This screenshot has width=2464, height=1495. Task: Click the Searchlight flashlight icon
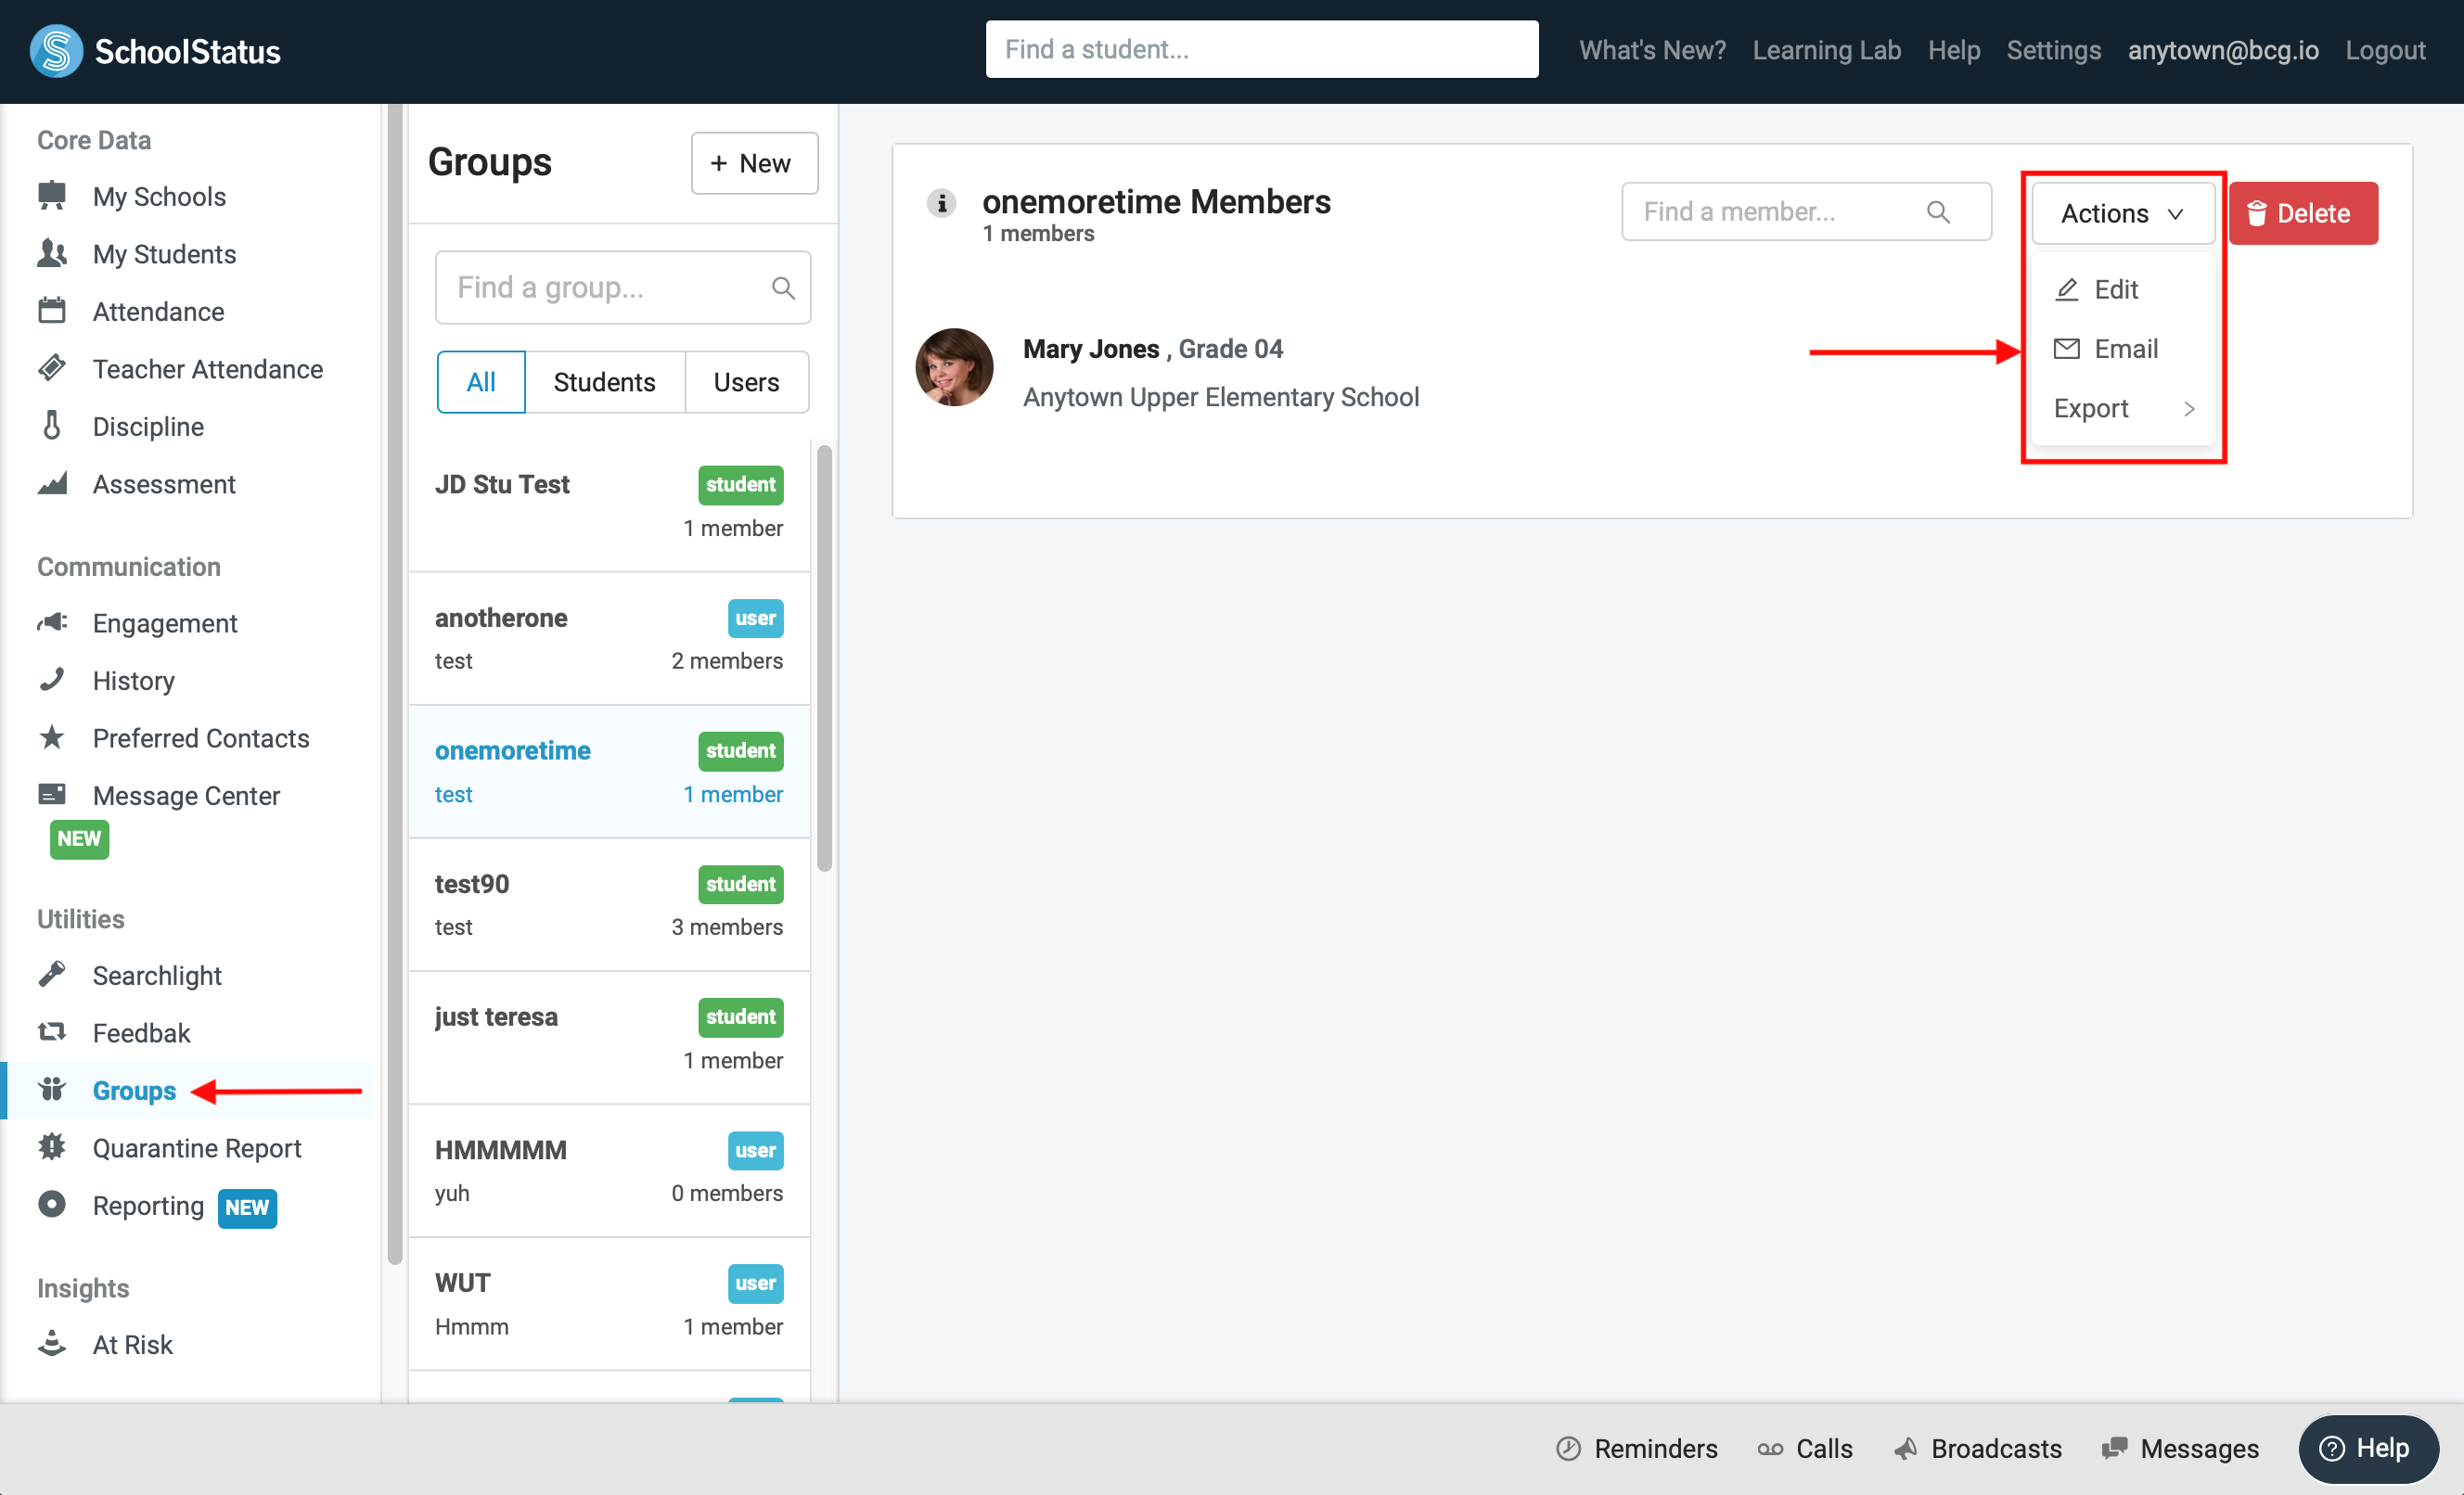click(x=52, y=974)
